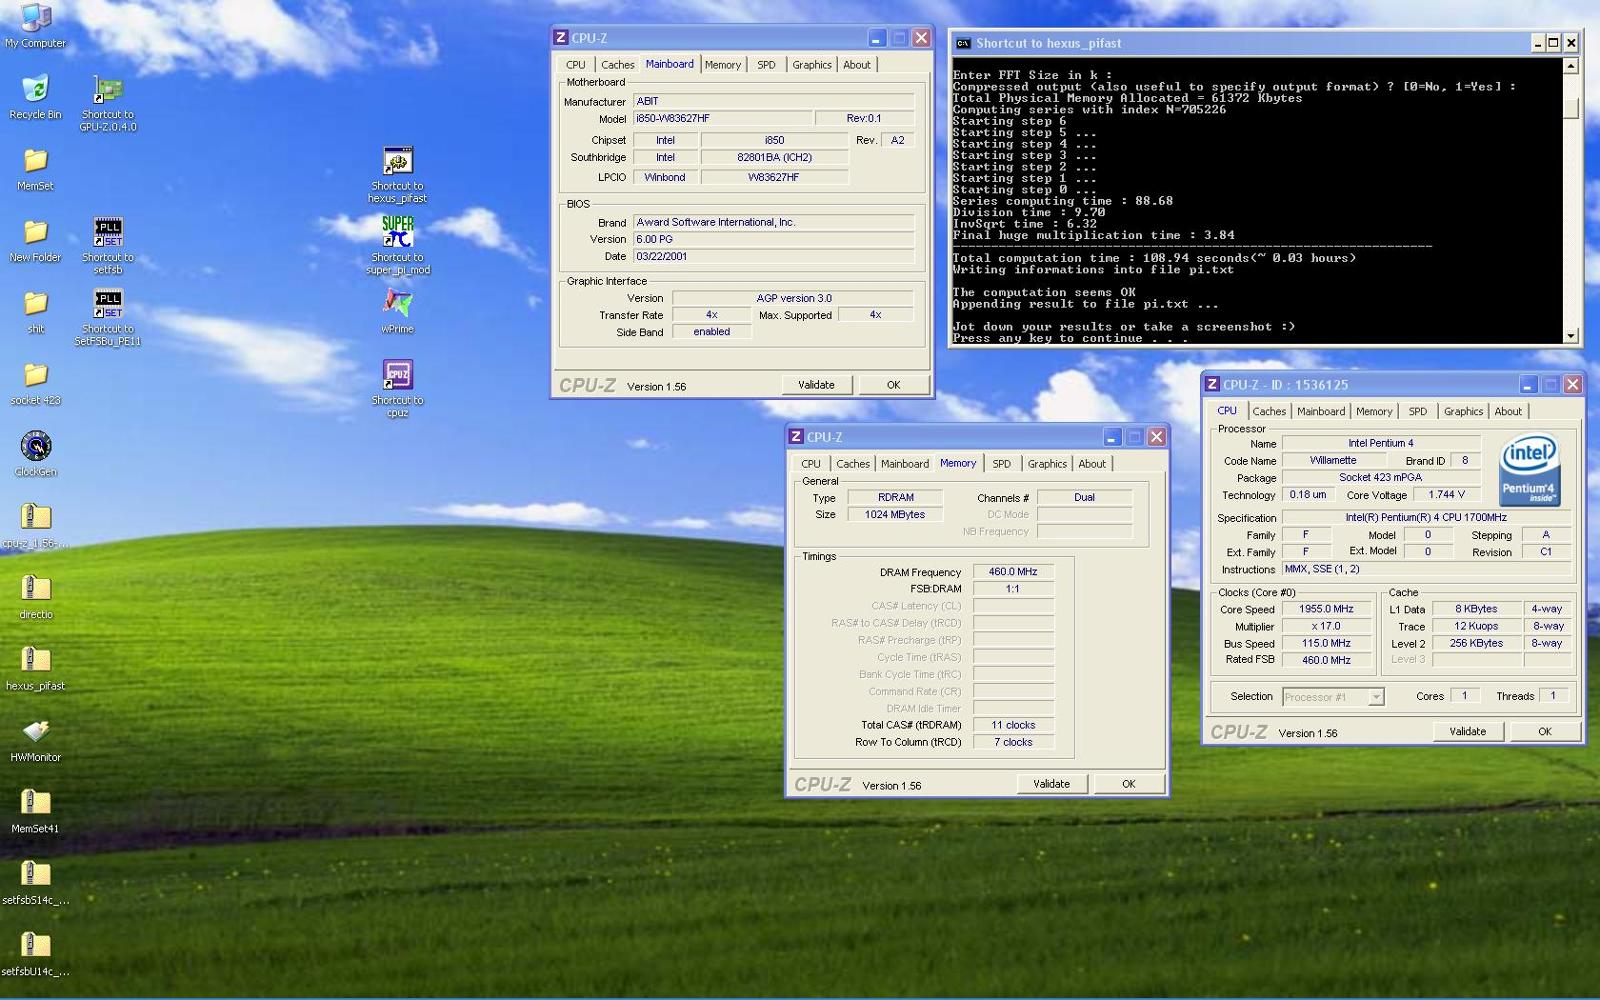Click Validate in the Mainboard CPU-Z window
This screenshot has width=1600, height=1000.
[816, 385]
